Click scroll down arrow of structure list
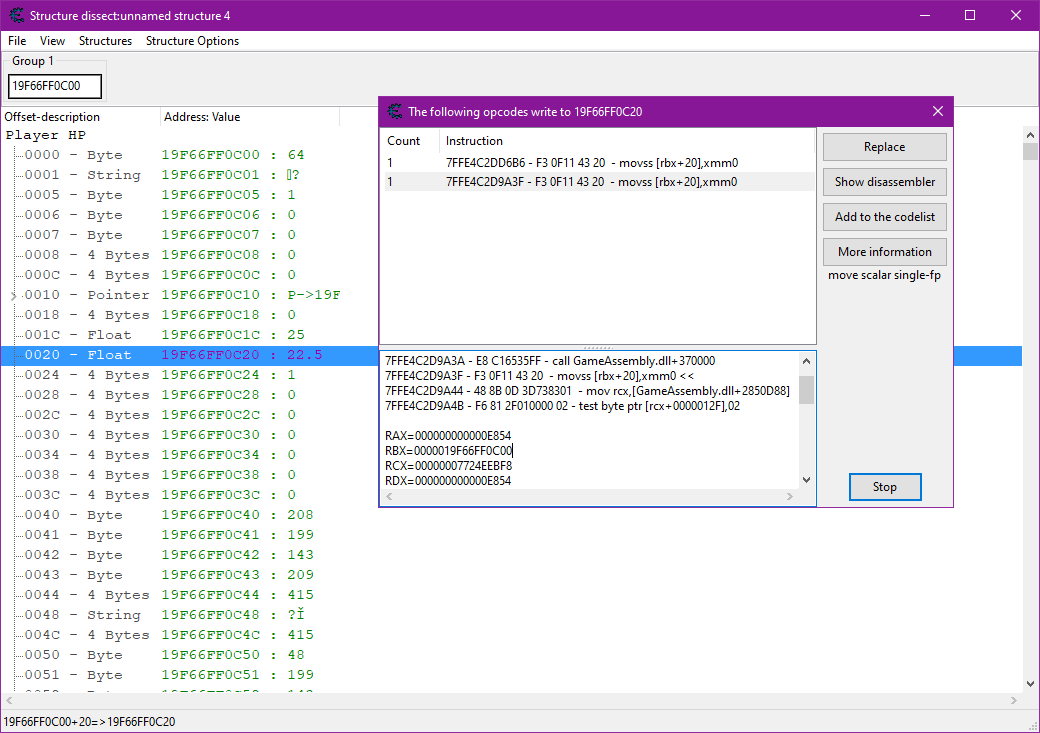This screenshot has height=733, width=1040. click(x=1030, y=684)
